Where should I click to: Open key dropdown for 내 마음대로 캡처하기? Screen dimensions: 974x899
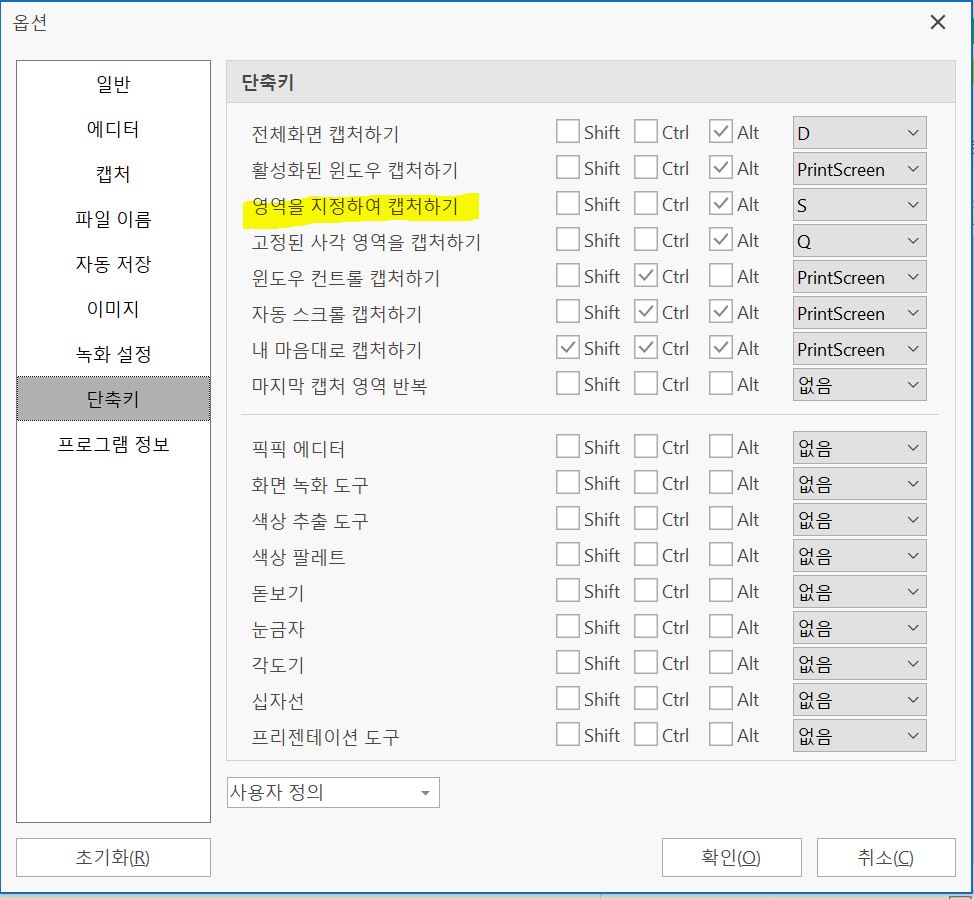tap(860, 349)
